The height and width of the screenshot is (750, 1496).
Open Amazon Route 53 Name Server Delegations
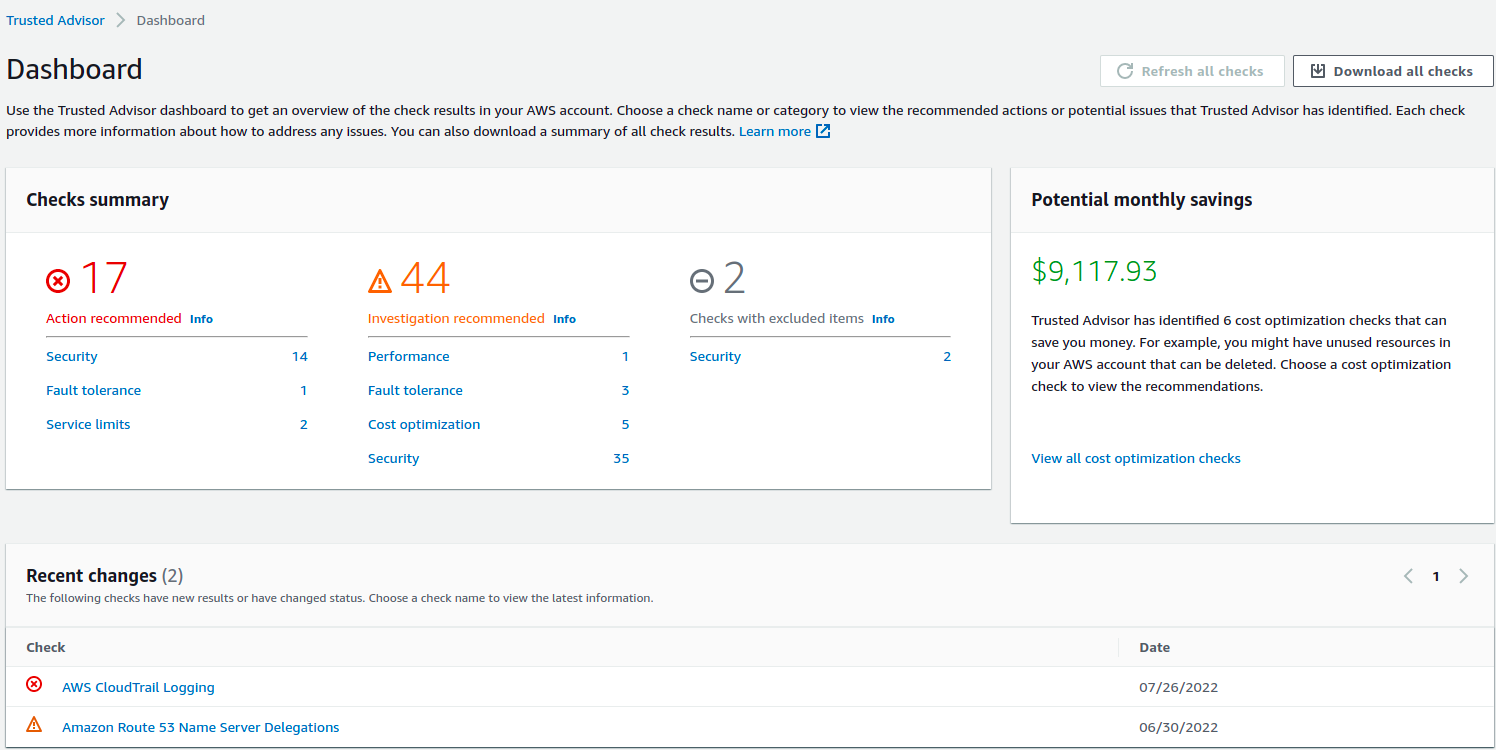200,728
